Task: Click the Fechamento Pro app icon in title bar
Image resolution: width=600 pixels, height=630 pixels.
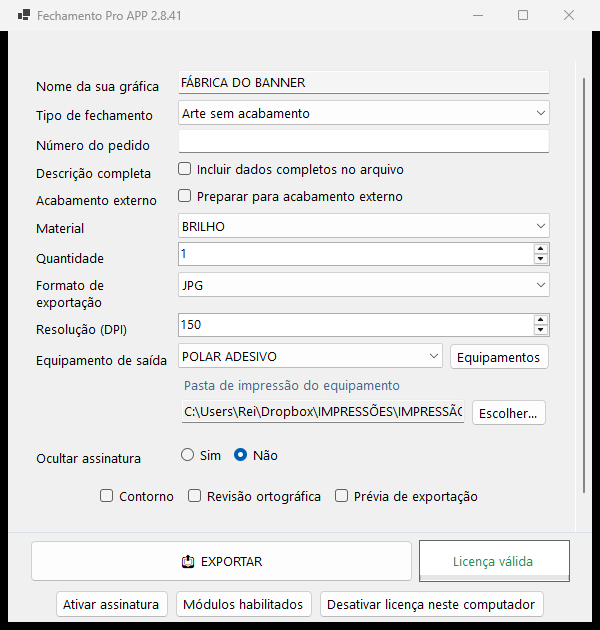Action: click(24, 15)
